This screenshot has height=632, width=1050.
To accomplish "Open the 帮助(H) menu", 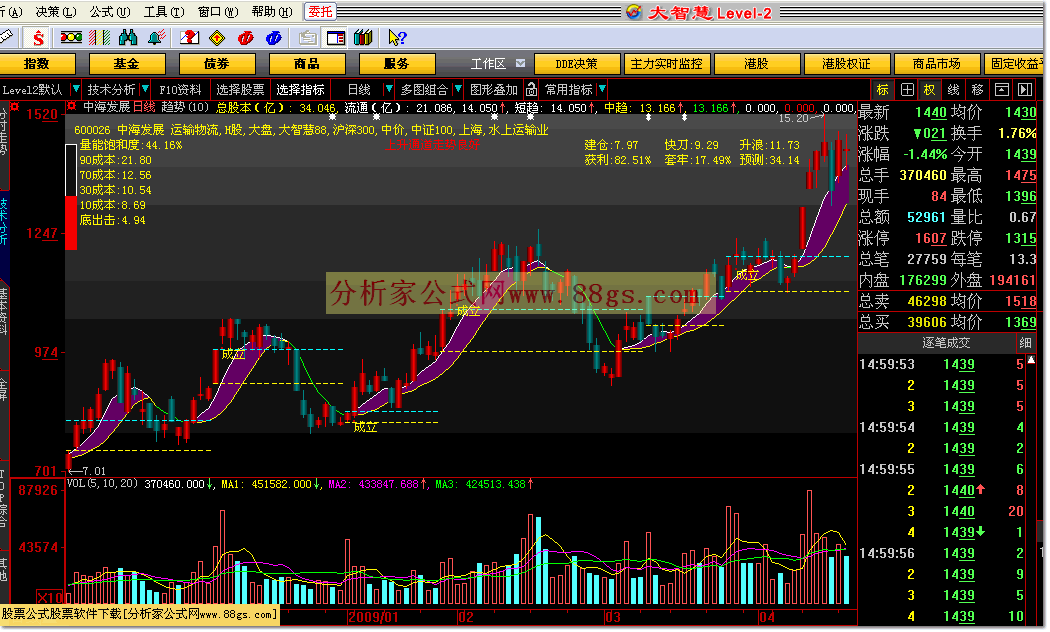I will (x=273, y=12).
